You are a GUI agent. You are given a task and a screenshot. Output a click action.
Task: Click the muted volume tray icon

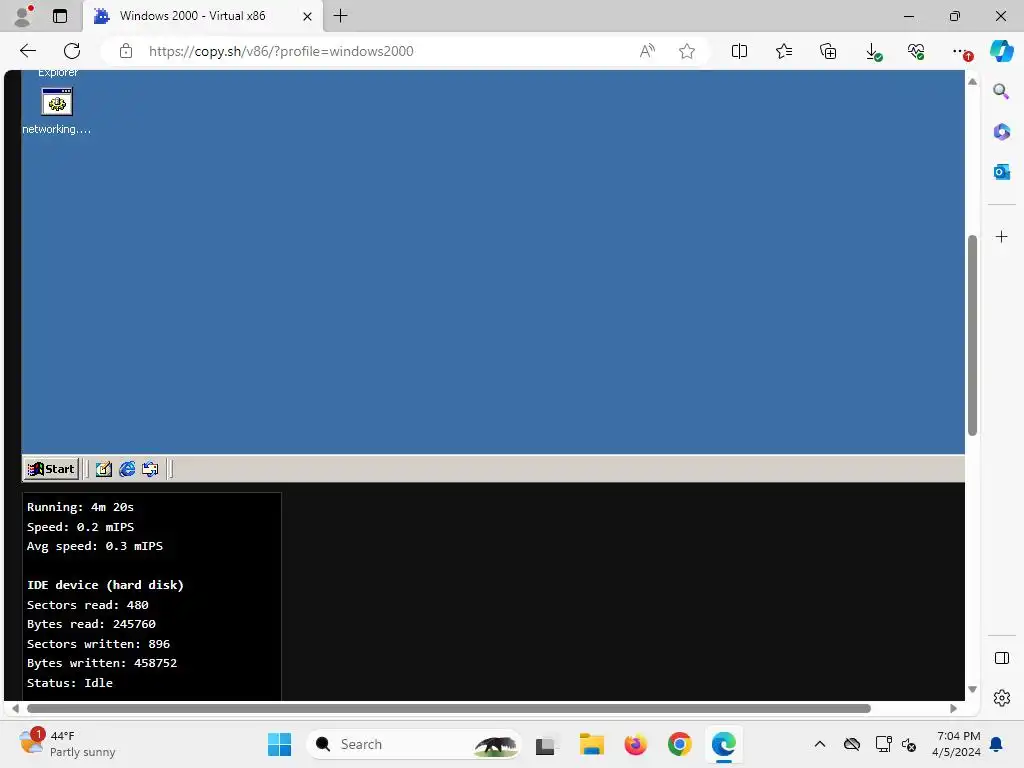tap(908, 744)
